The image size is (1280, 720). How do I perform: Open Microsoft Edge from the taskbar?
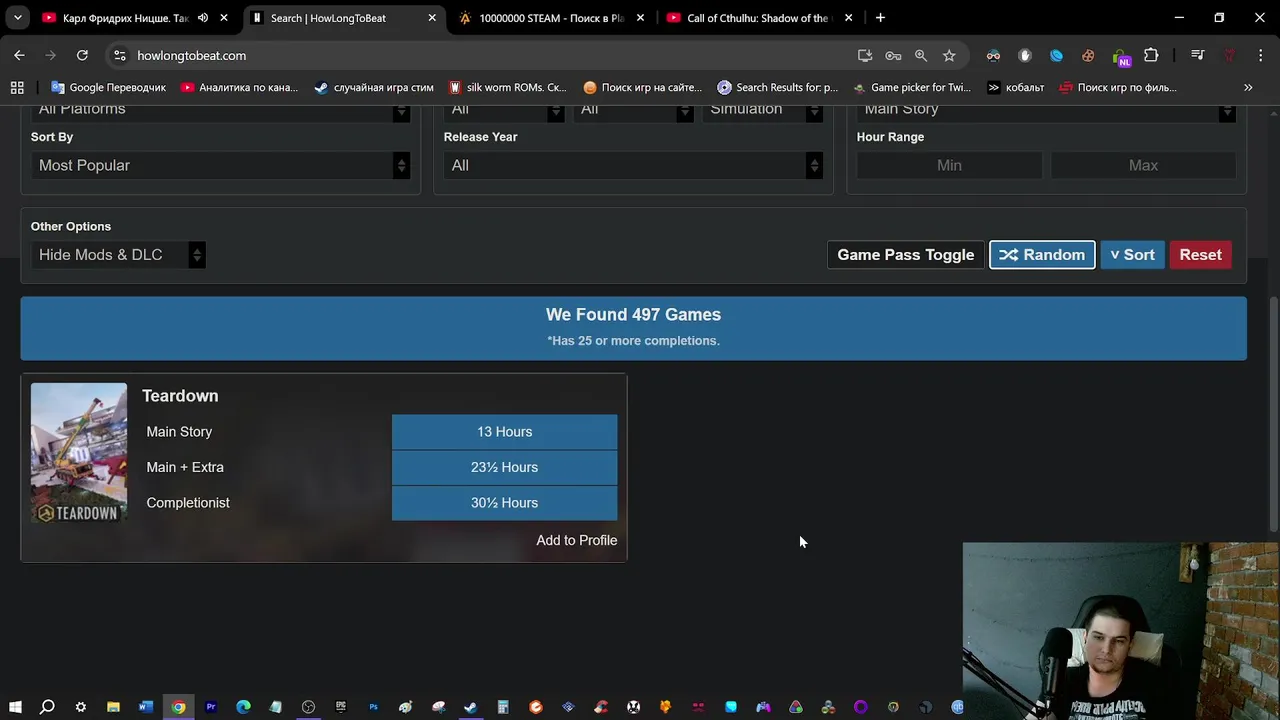[243, 707]
